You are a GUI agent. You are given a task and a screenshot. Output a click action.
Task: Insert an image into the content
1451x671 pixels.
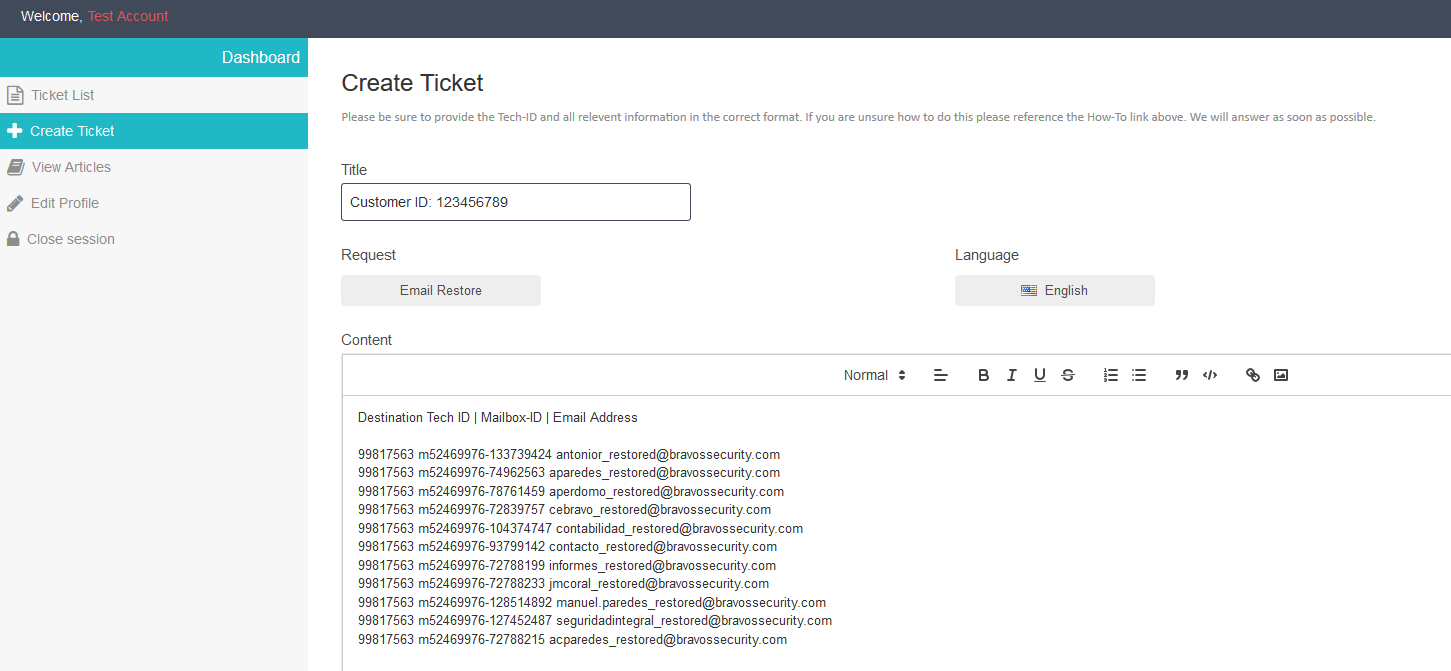point(1280,375)
